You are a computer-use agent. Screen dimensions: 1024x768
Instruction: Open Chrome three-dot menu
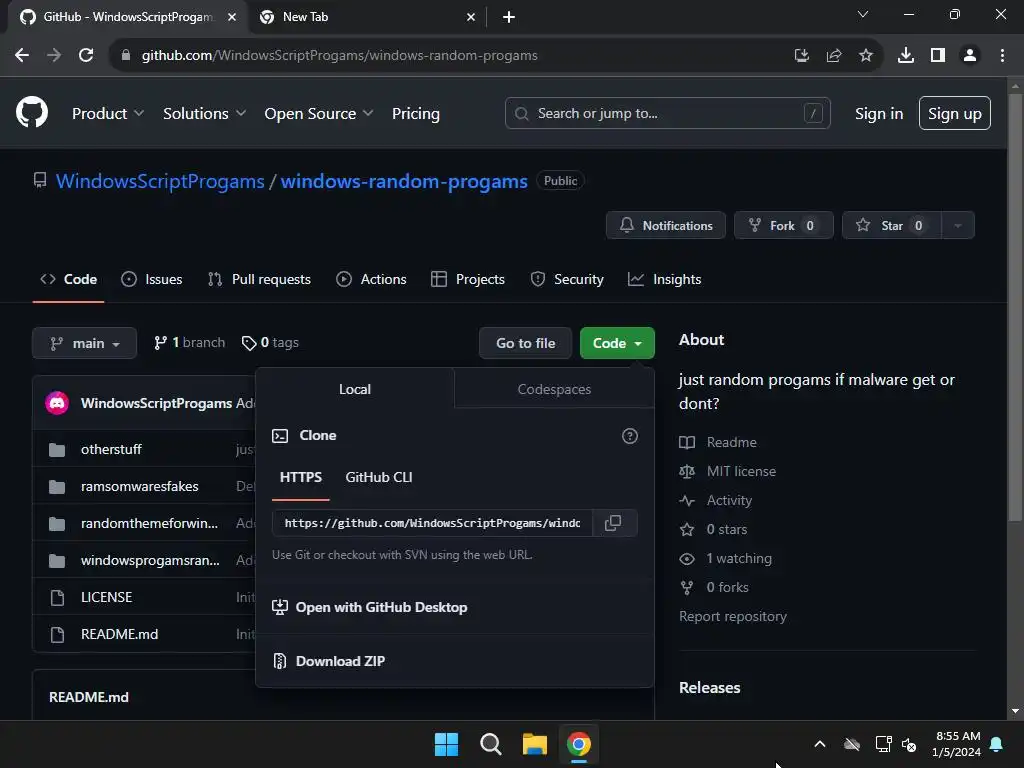[1002, 56]
